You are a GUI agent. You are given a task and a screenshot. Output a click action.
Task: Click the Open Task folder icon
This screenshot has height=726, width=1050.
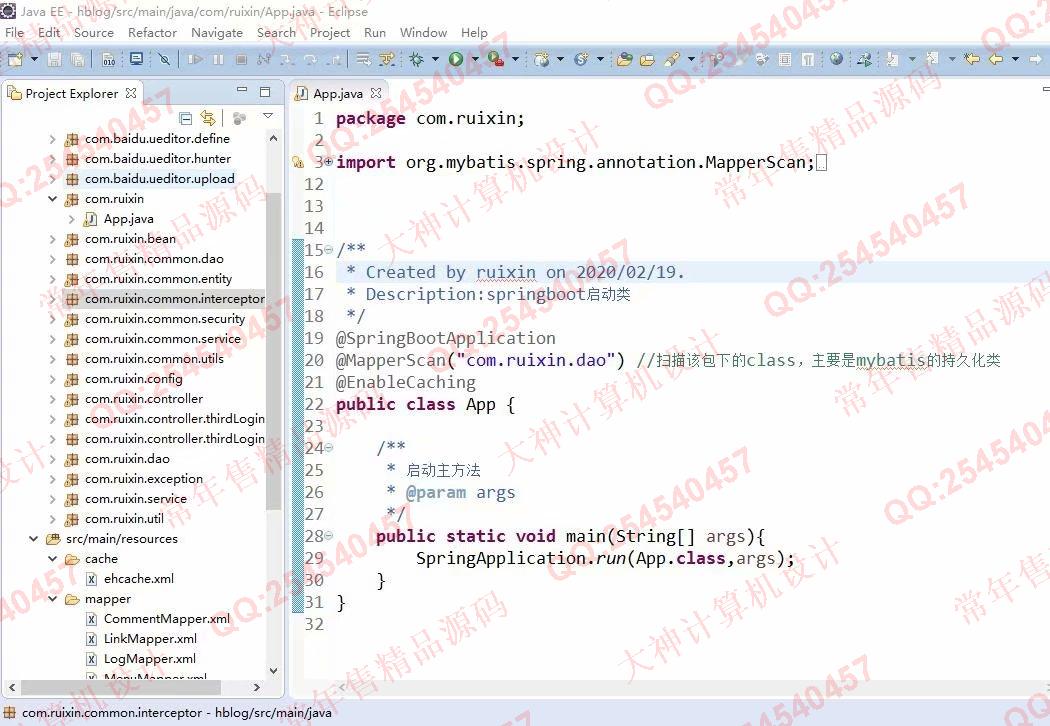tap(647, 60)
